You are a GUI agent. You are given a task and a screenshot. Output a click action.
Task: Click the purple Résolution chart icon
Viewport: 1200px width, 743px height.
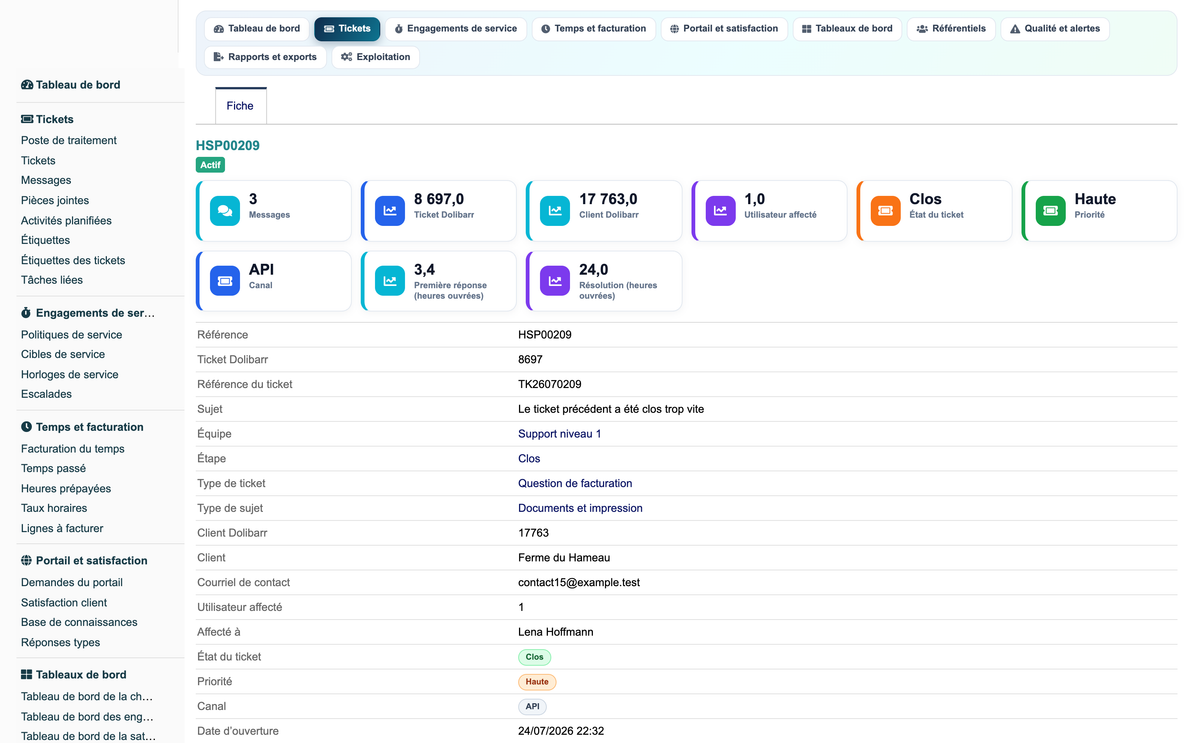[555, 281]
